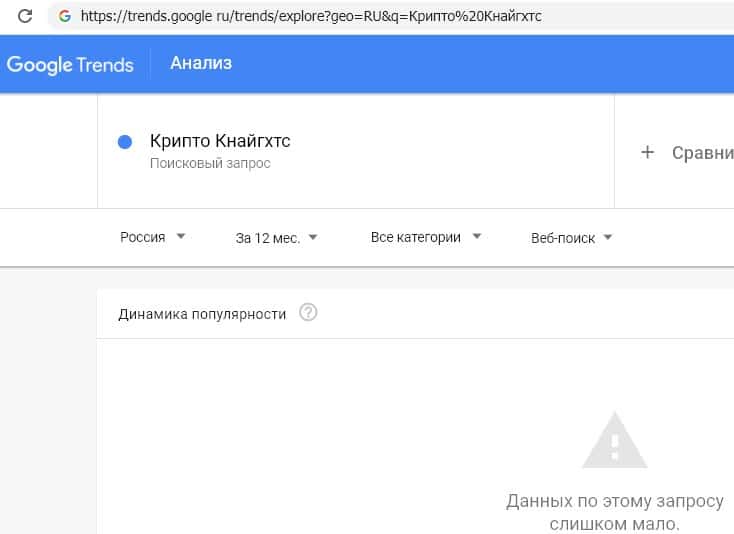
Task: Click the Сравнить compare button
Action: [x=702, y=153]
